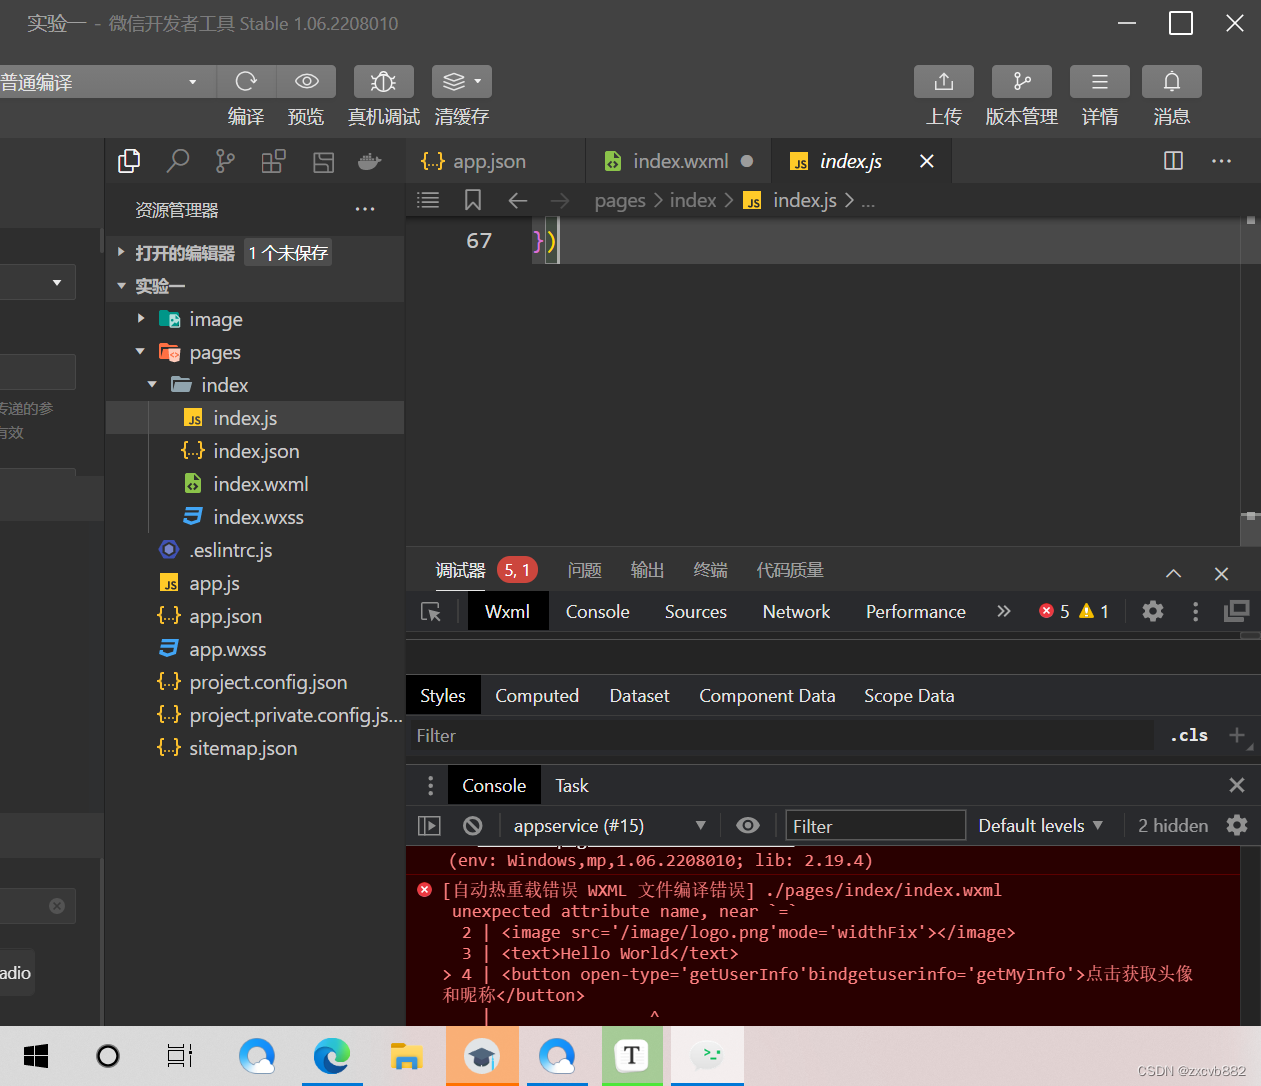Open the appservice (#15) context dropdown
This screenshot has width=1261, height=1086.
(x=609, y=826)
